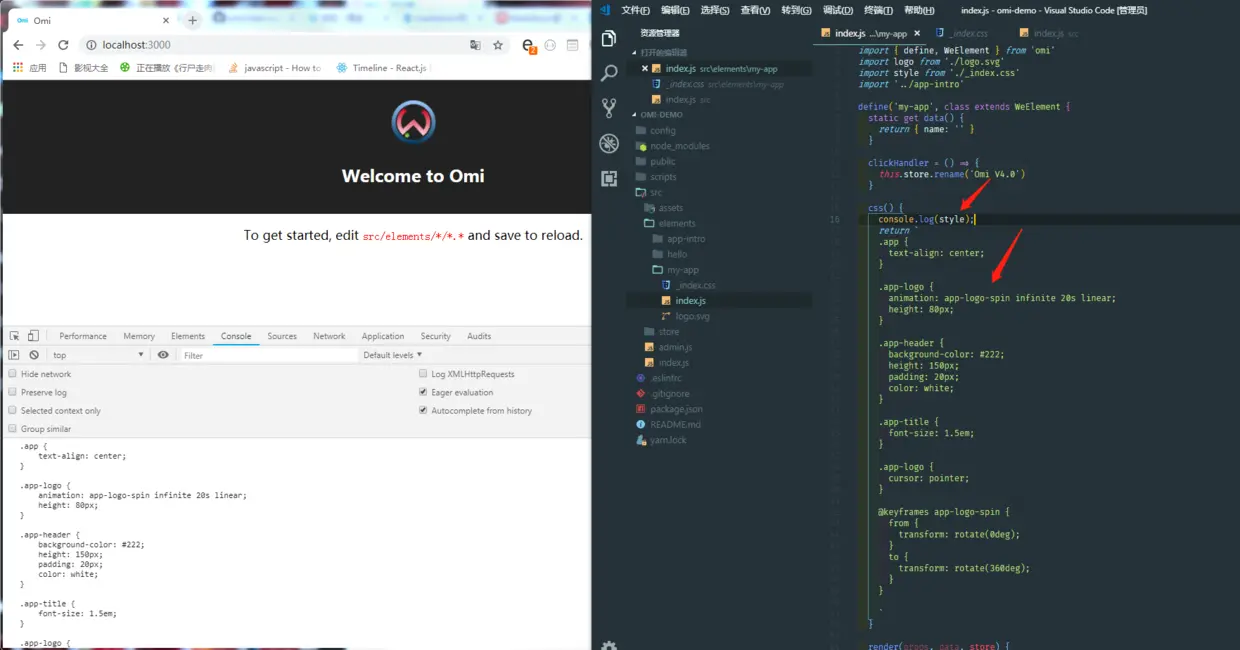Click the spinning Omi logo
The width and height of the screenshot is (1240, 650).
tap(413, 122)
